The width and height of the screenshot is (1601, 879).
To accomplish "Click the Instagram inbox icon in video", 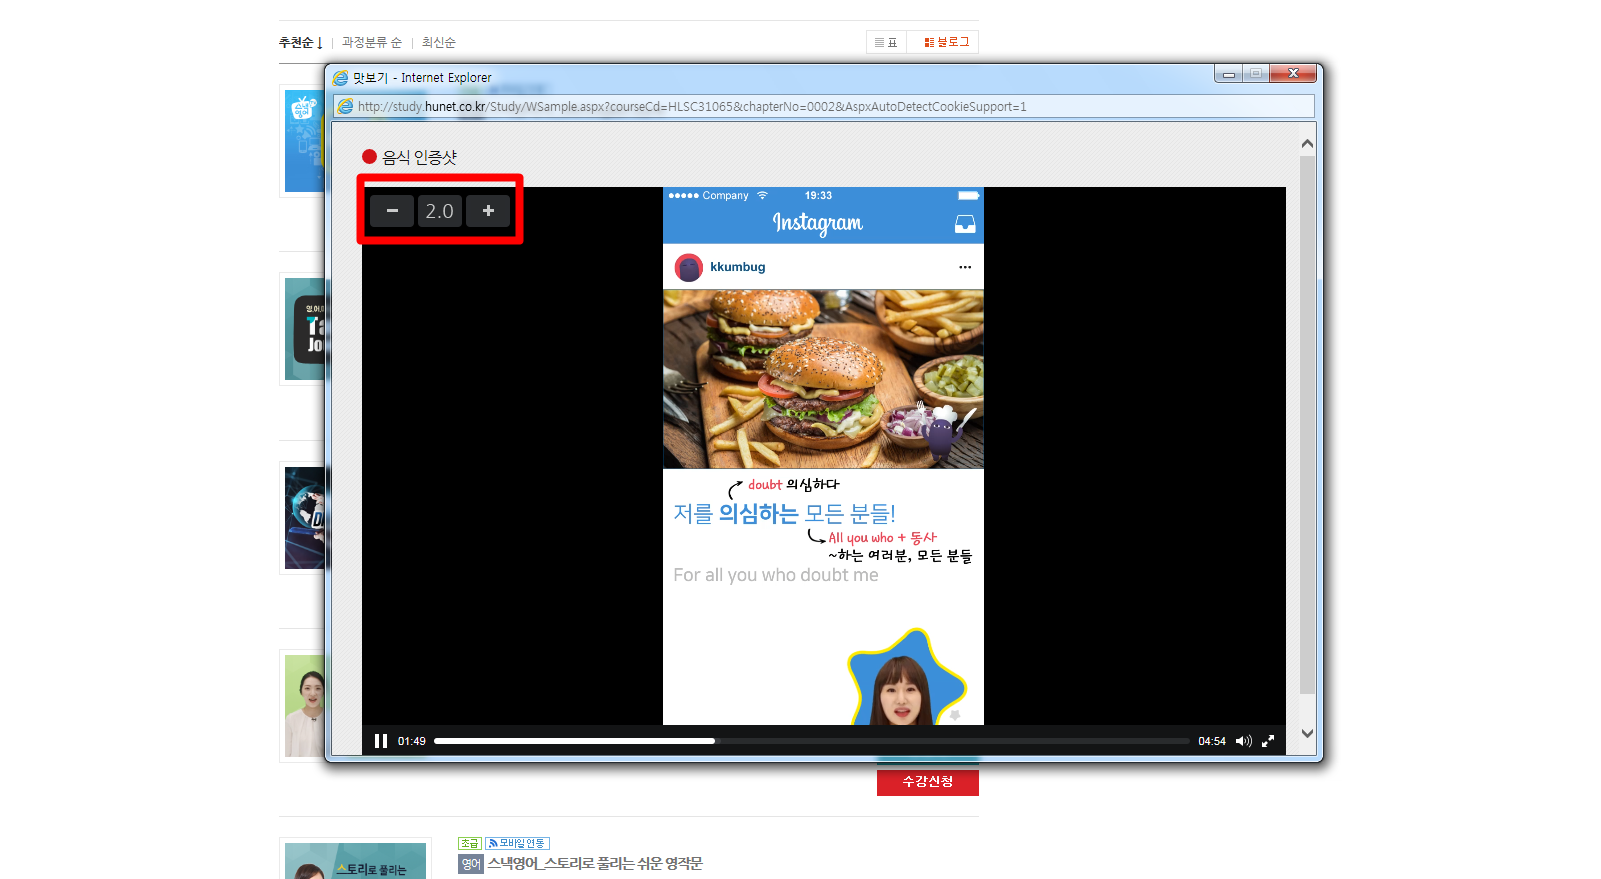I will pyautogui.click(x=965, y=224).
